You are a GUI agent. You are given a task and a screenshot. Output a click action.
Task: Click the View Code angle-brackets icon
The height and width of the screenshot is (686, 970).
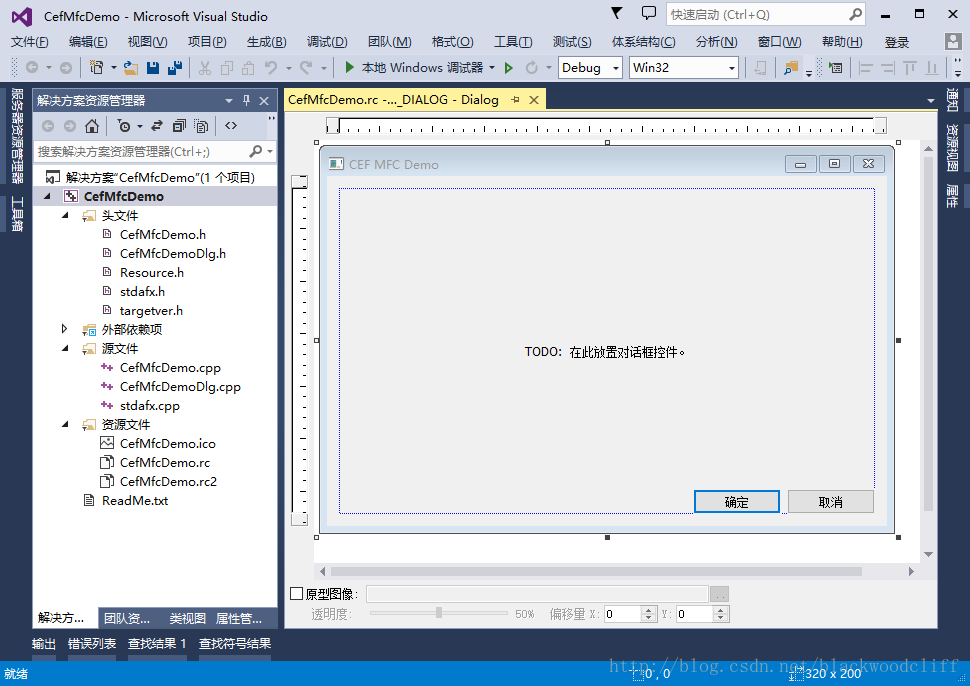click(231, 126)
